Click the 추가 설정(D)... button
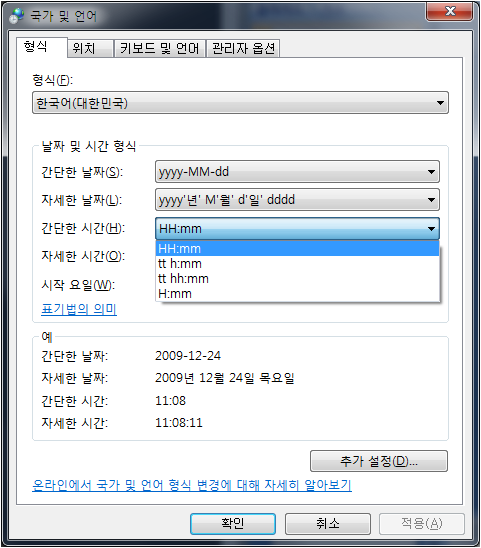481x548 pixels. click(379, 461)
